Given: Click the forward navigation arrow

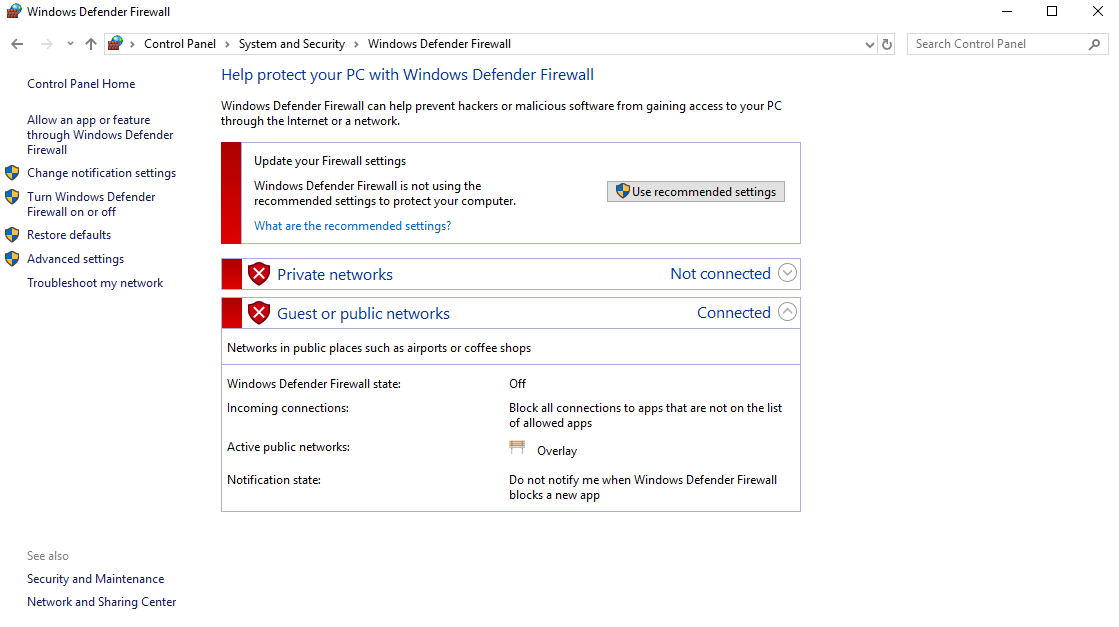Looking at the screenshot, I should [x=46, y=44].
